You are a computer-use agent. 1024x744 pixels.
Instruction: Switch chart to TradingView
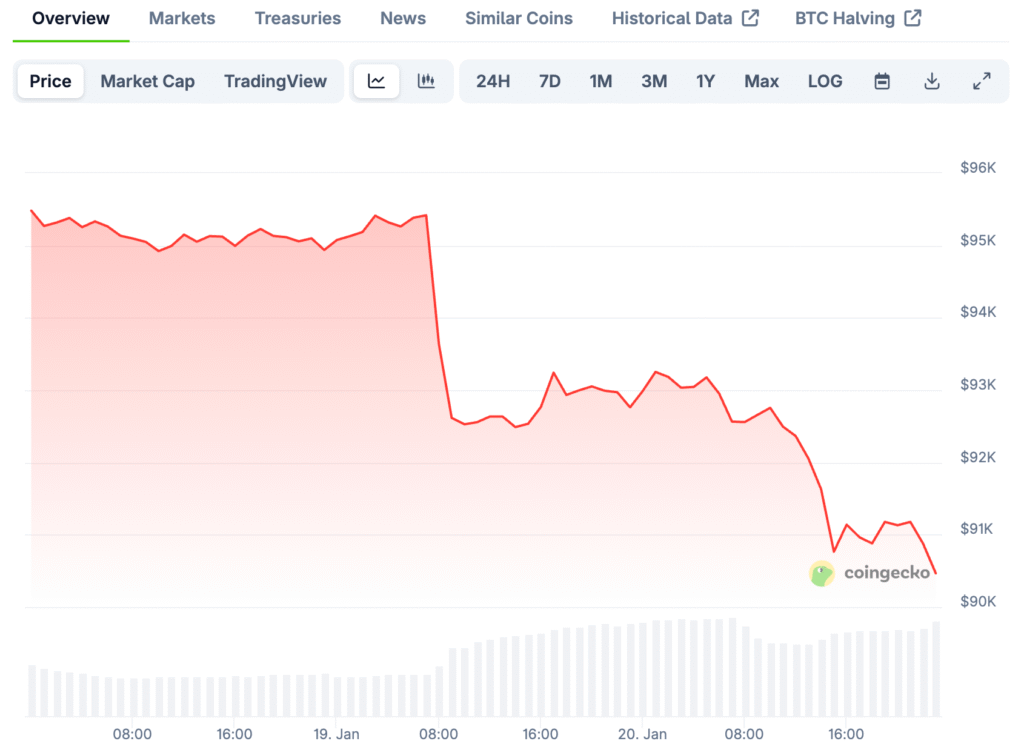(275, 82)
